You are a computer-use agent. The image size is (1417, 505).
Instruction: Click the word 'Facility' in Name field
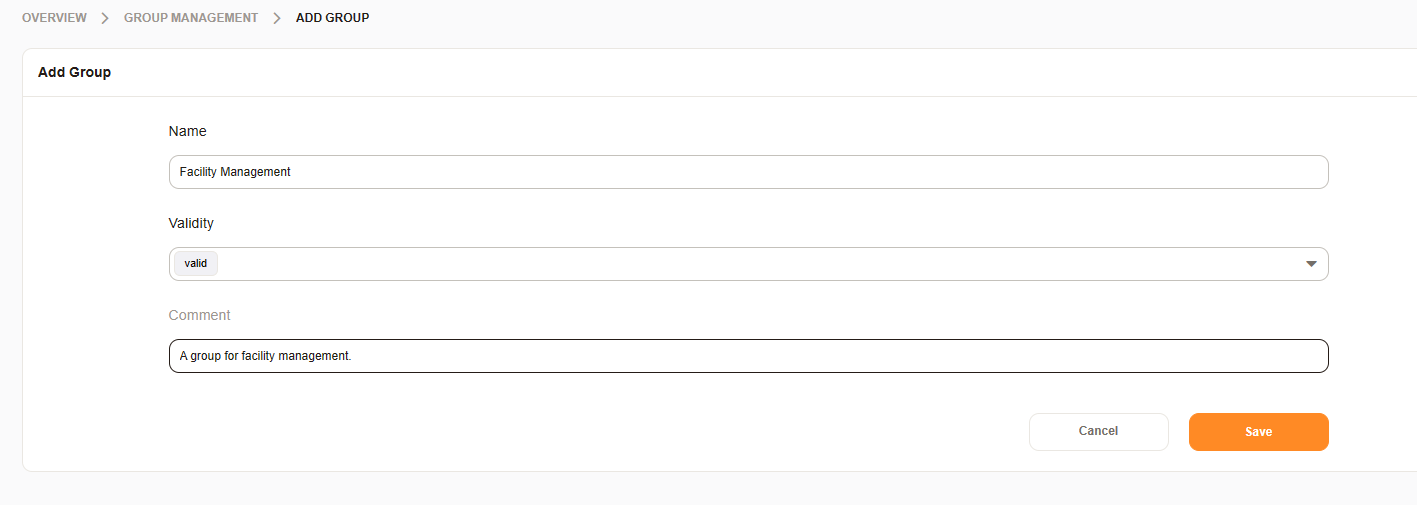coord(198,172)
